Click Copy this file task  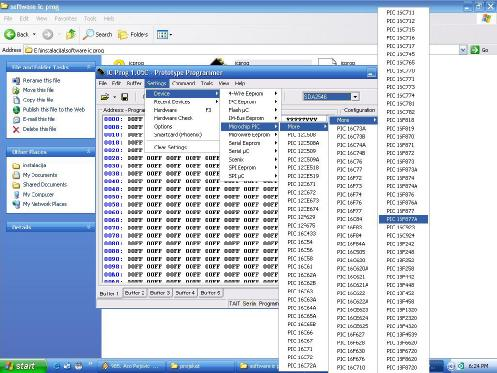pos(38,100)
